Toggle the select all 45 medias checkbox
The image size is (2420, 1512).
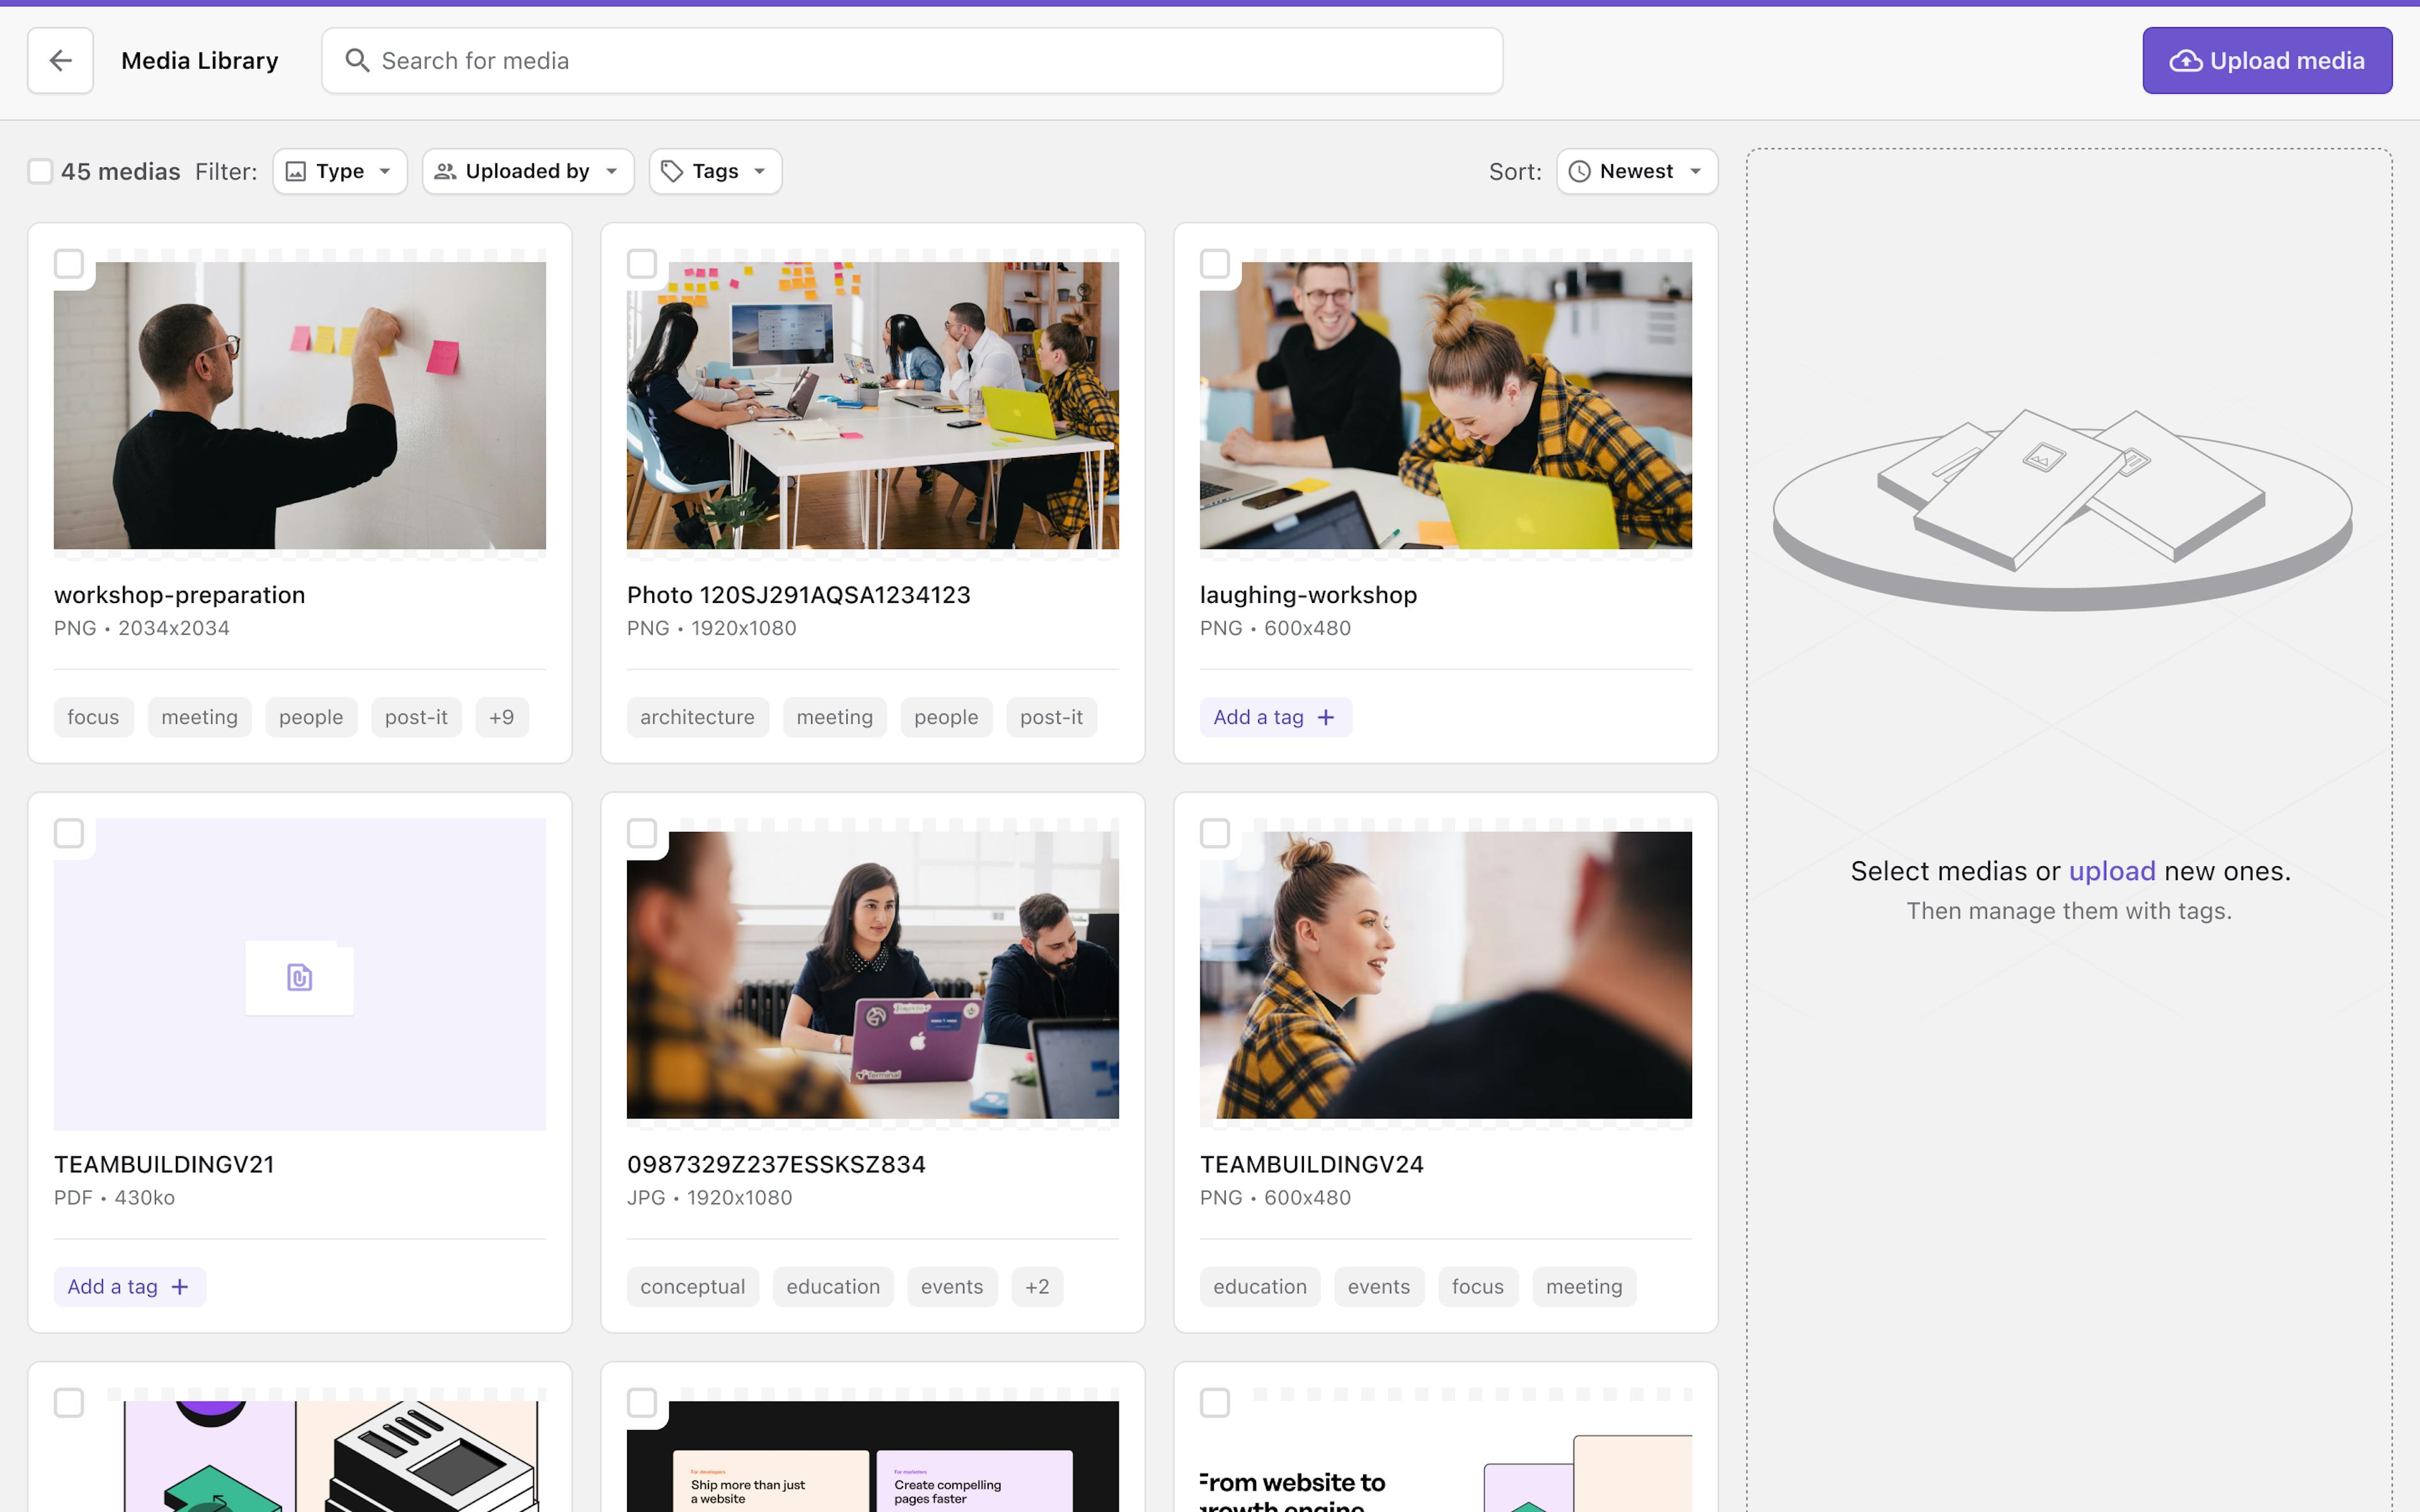pos(40,171)
